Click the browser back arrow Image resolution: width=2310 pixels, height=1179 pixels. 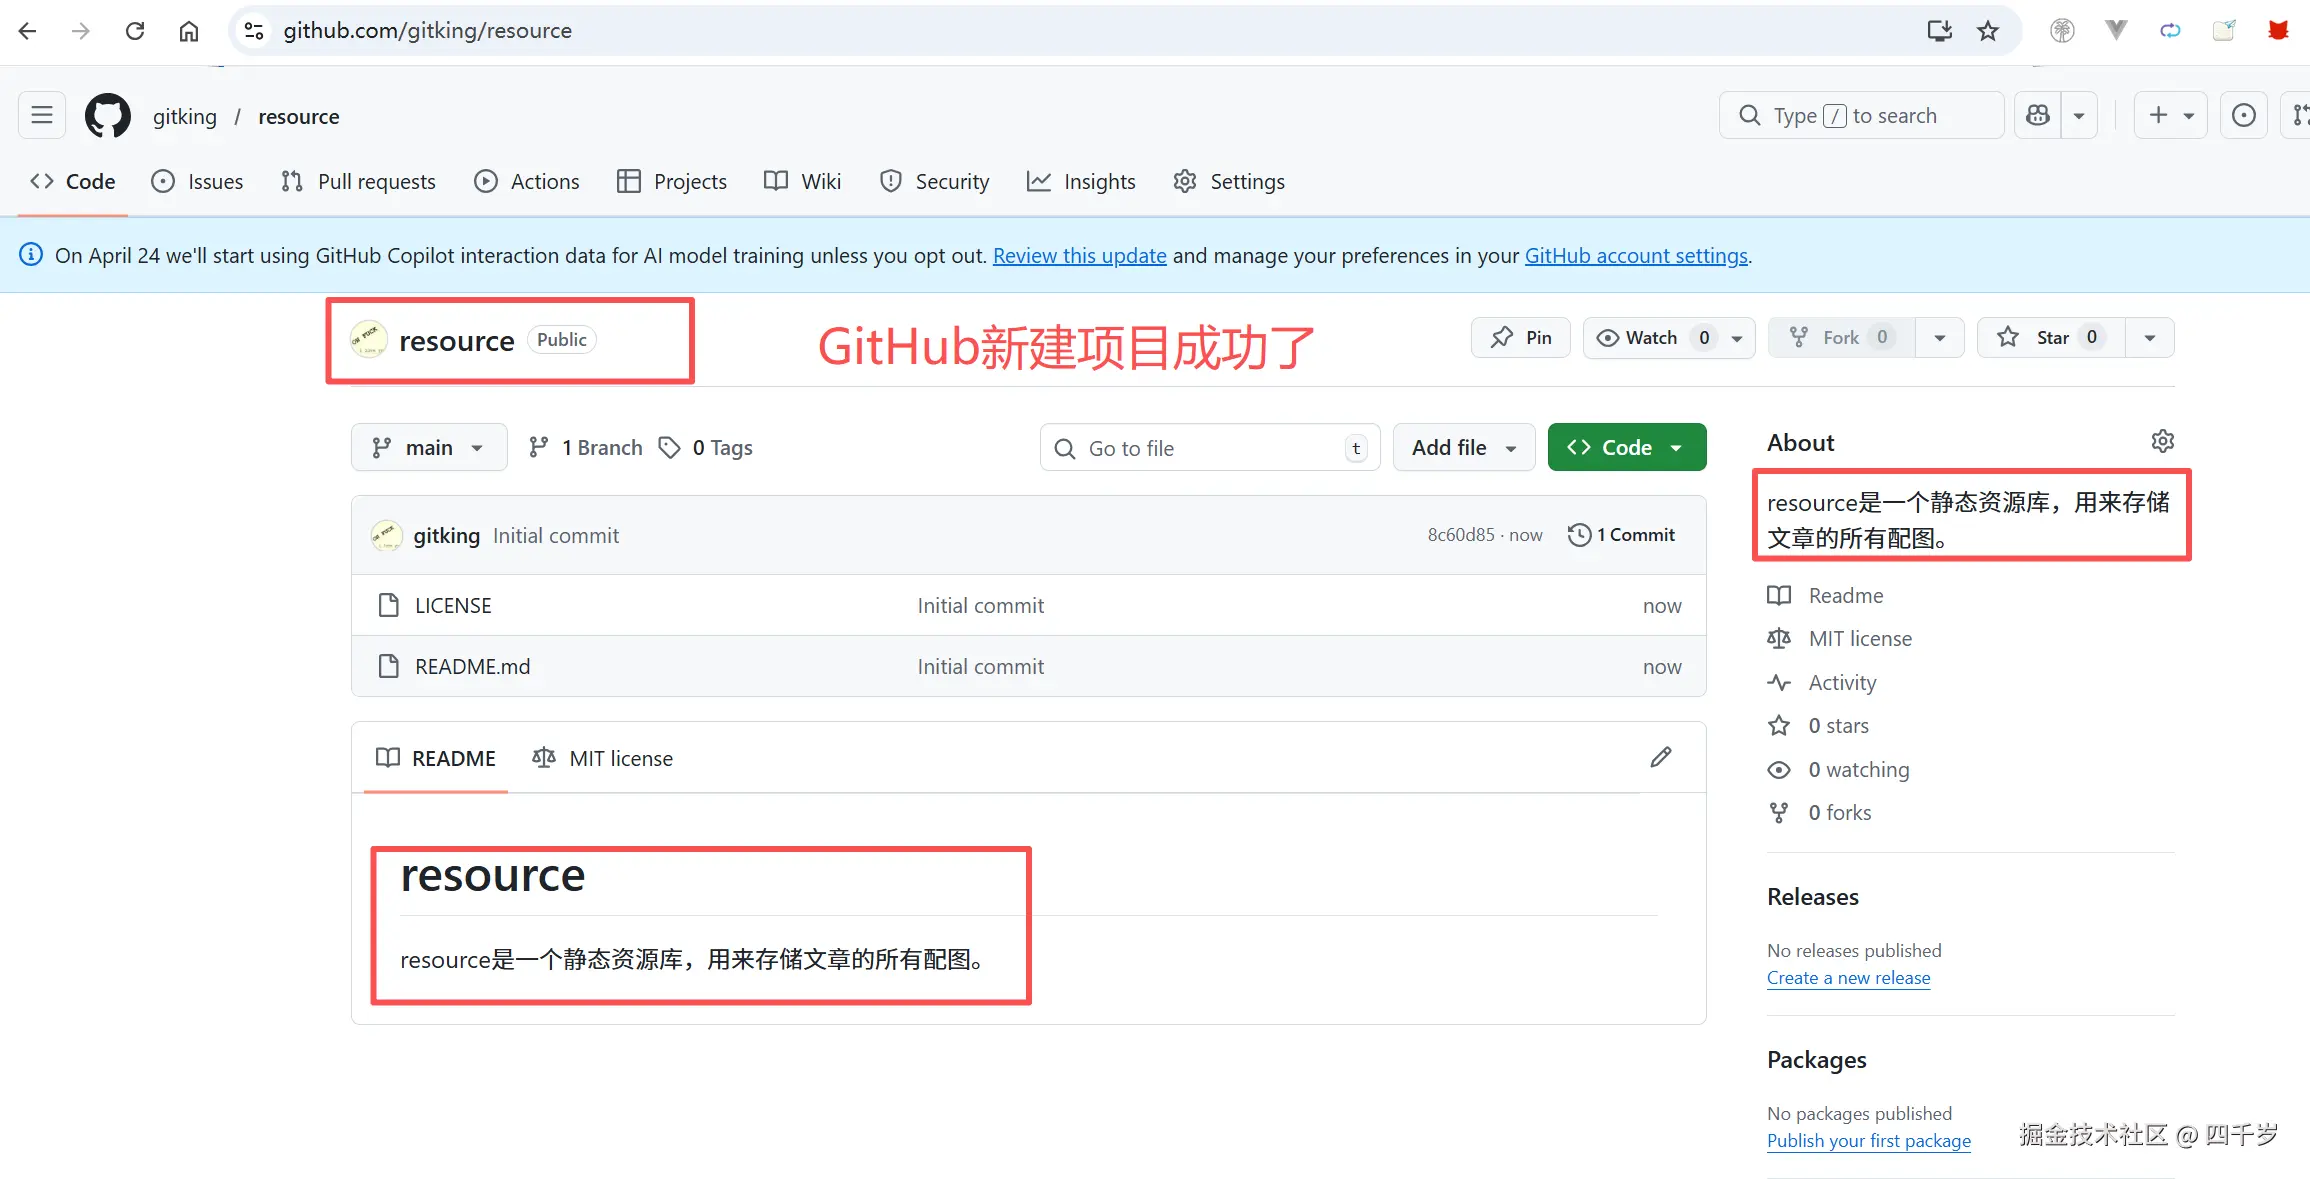(27, 30)
